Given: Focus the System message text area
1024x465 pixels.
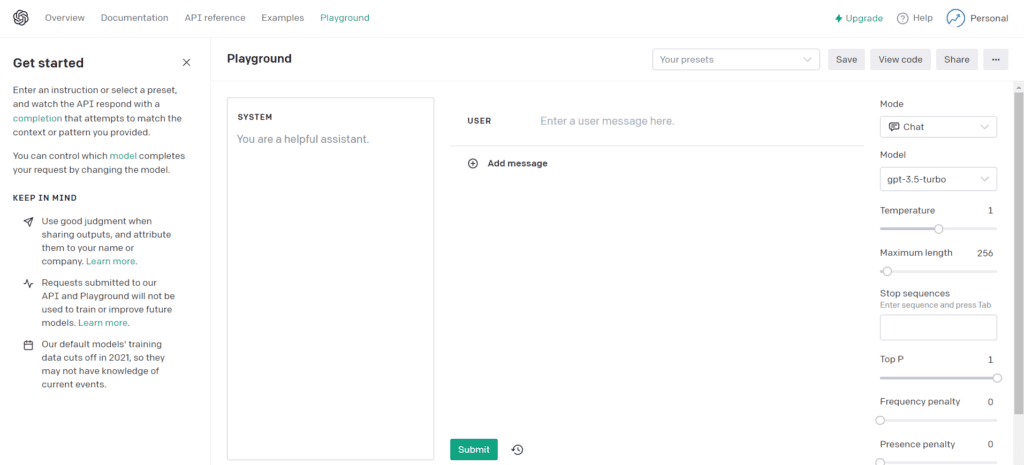Looking at the screenshot, I should coord(330,279).
